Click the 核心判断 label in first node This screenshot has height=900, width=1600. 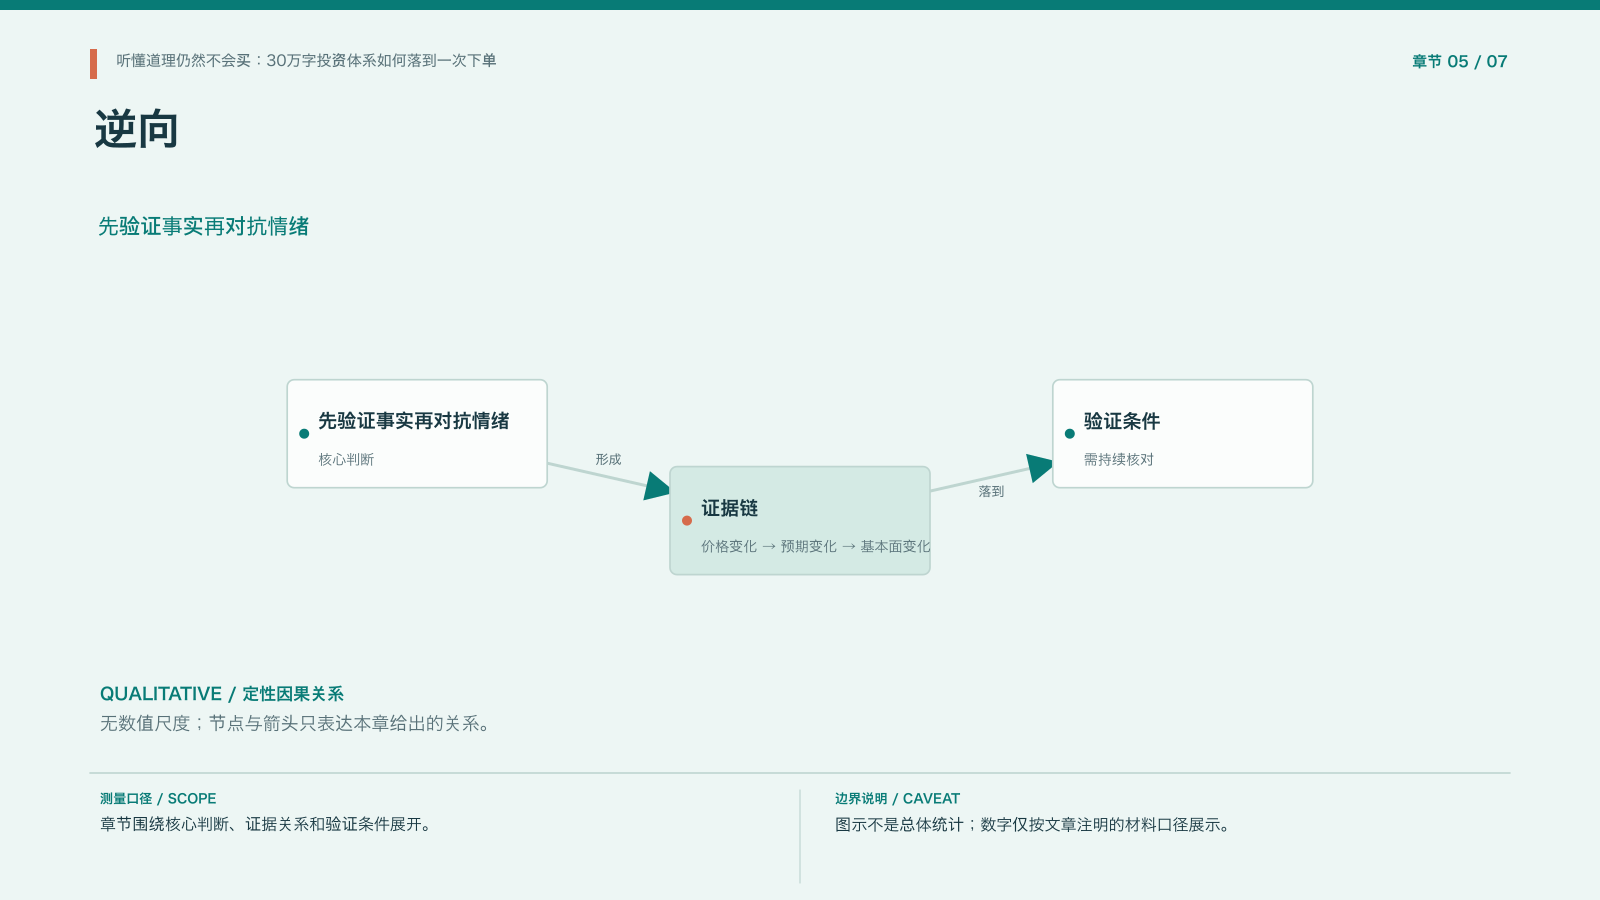[x=346, y=460]
